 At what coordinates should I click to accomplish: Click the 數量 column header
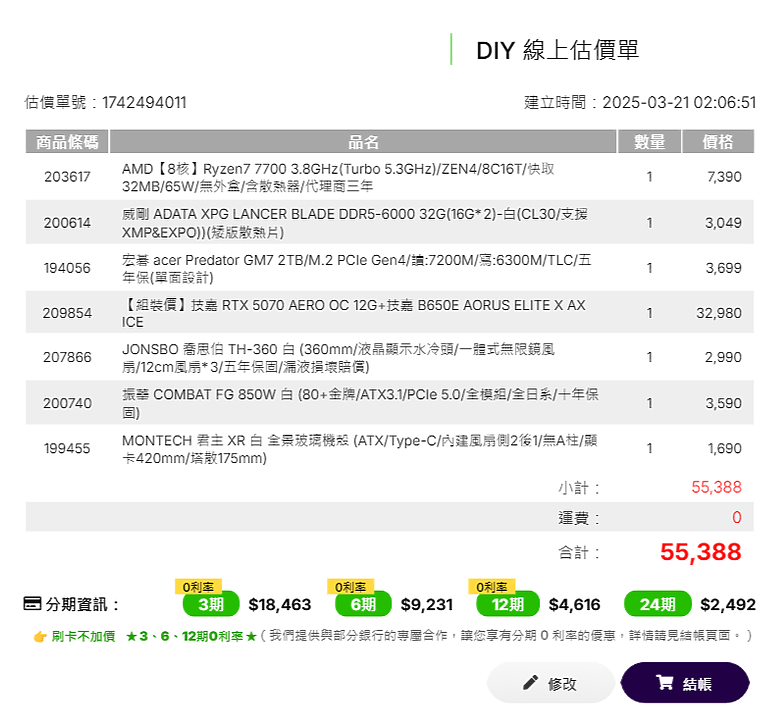pyautogui.click(x=649, y=142)
